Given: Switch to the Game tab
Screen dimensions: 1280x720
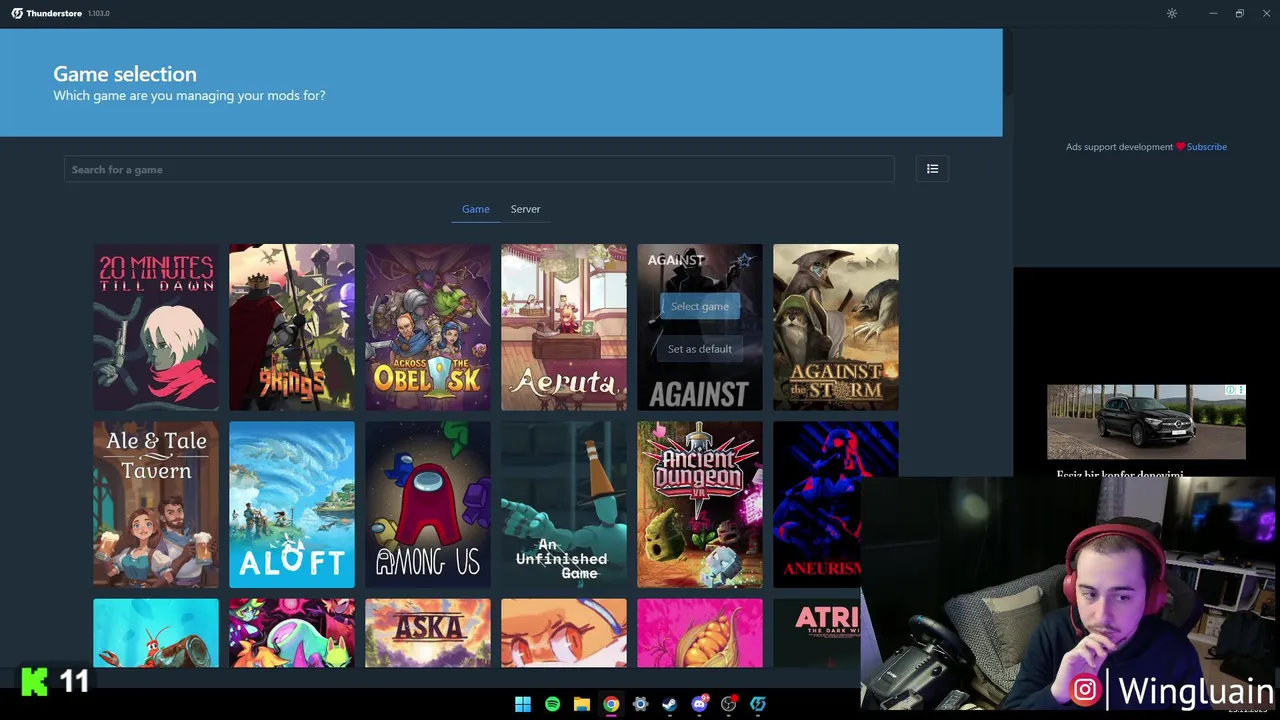Looking at the screenshot, I should point(475,209).
